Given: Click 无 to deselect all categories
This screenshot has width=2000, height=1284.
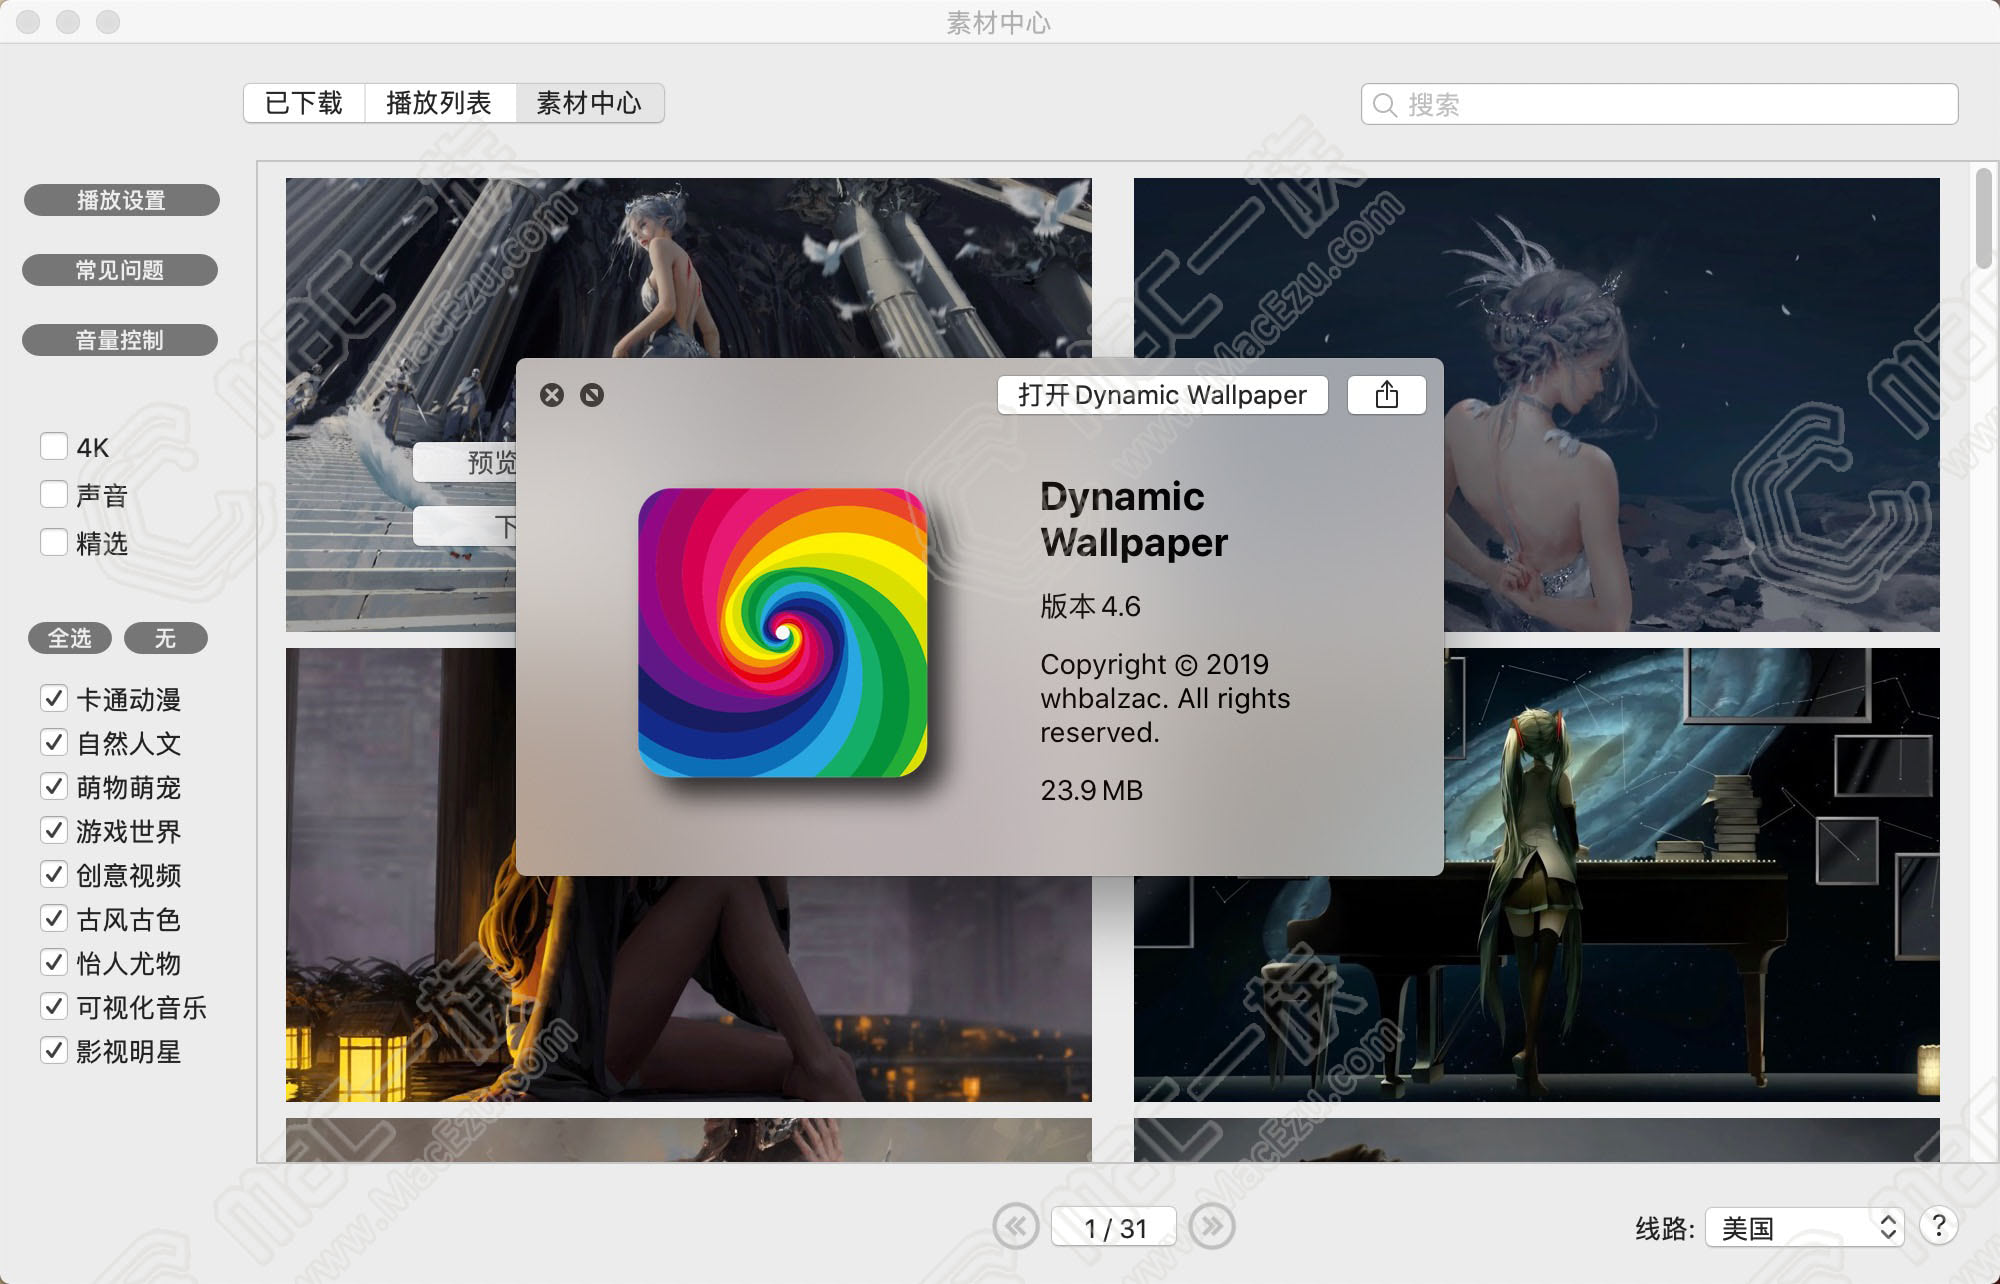Looking at the screenshot, I should point(166,638).
